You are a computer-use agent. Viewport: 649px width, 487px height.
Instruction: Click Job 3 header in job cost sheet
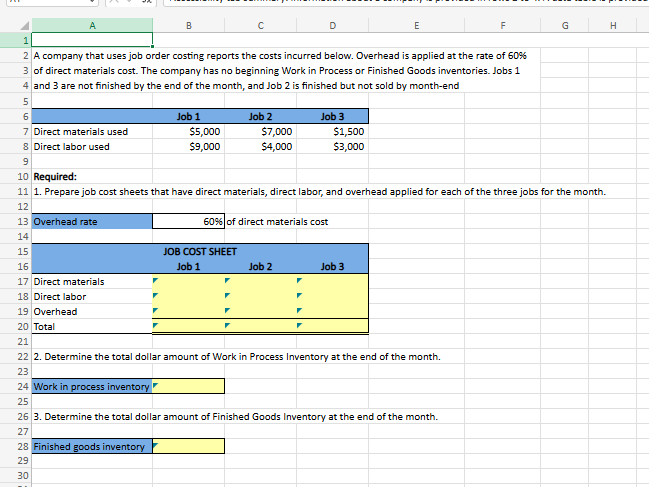point(333,266)
